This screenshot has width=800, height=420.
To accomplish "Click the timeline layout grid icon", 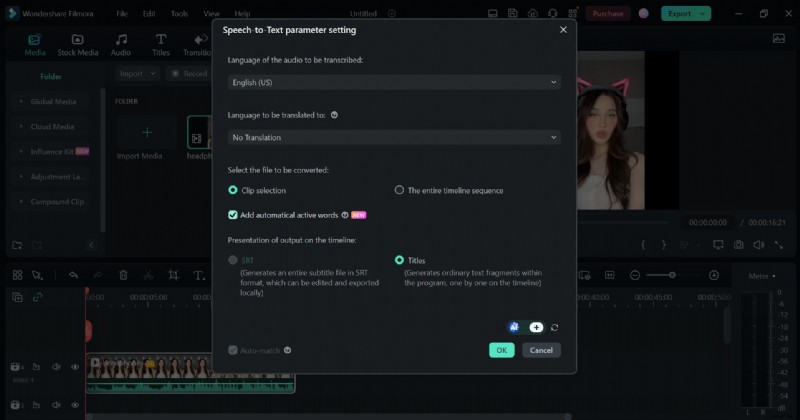I will click(17, 276).
